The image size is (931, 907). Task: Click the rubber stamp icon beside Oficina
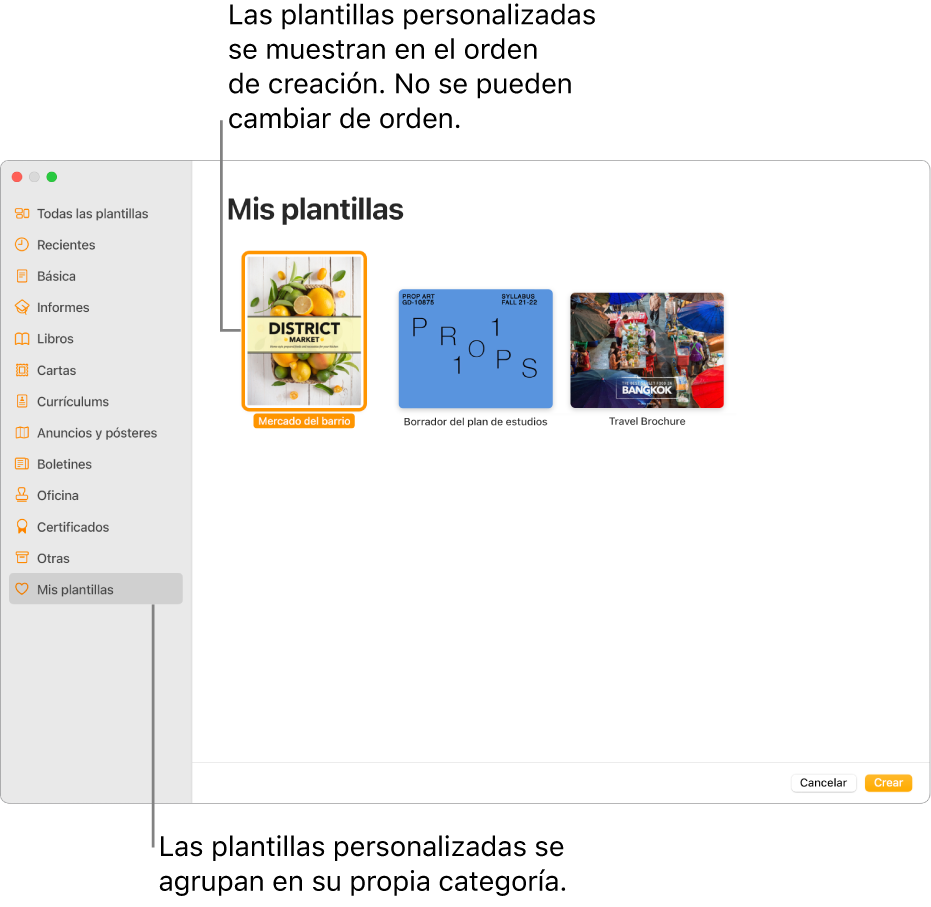22,495
